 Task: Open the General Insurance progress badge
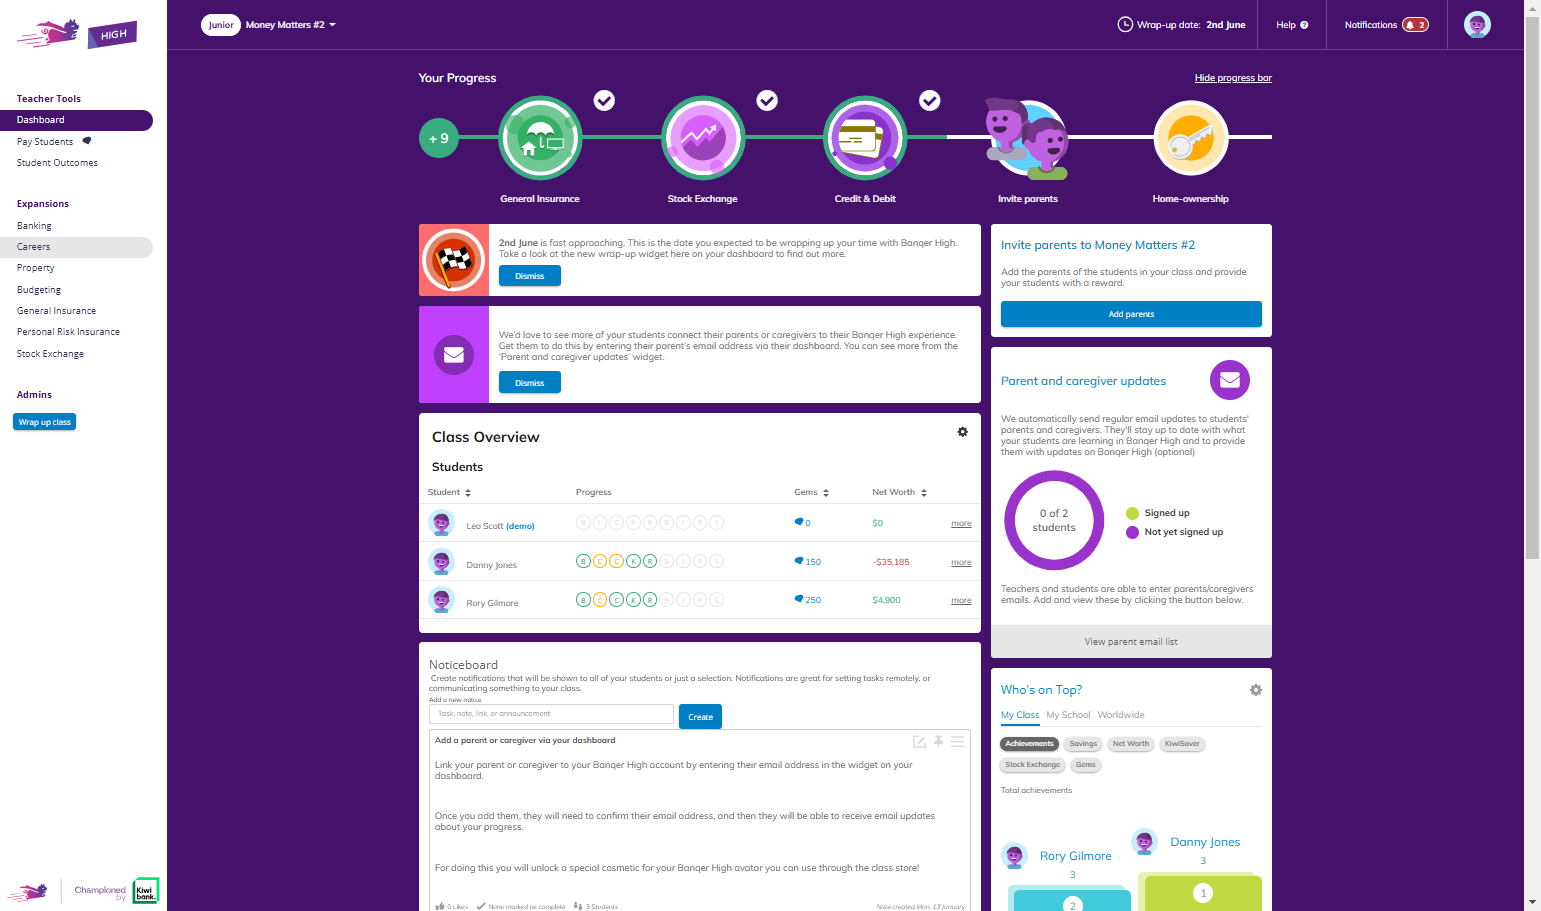pos(540,138)
